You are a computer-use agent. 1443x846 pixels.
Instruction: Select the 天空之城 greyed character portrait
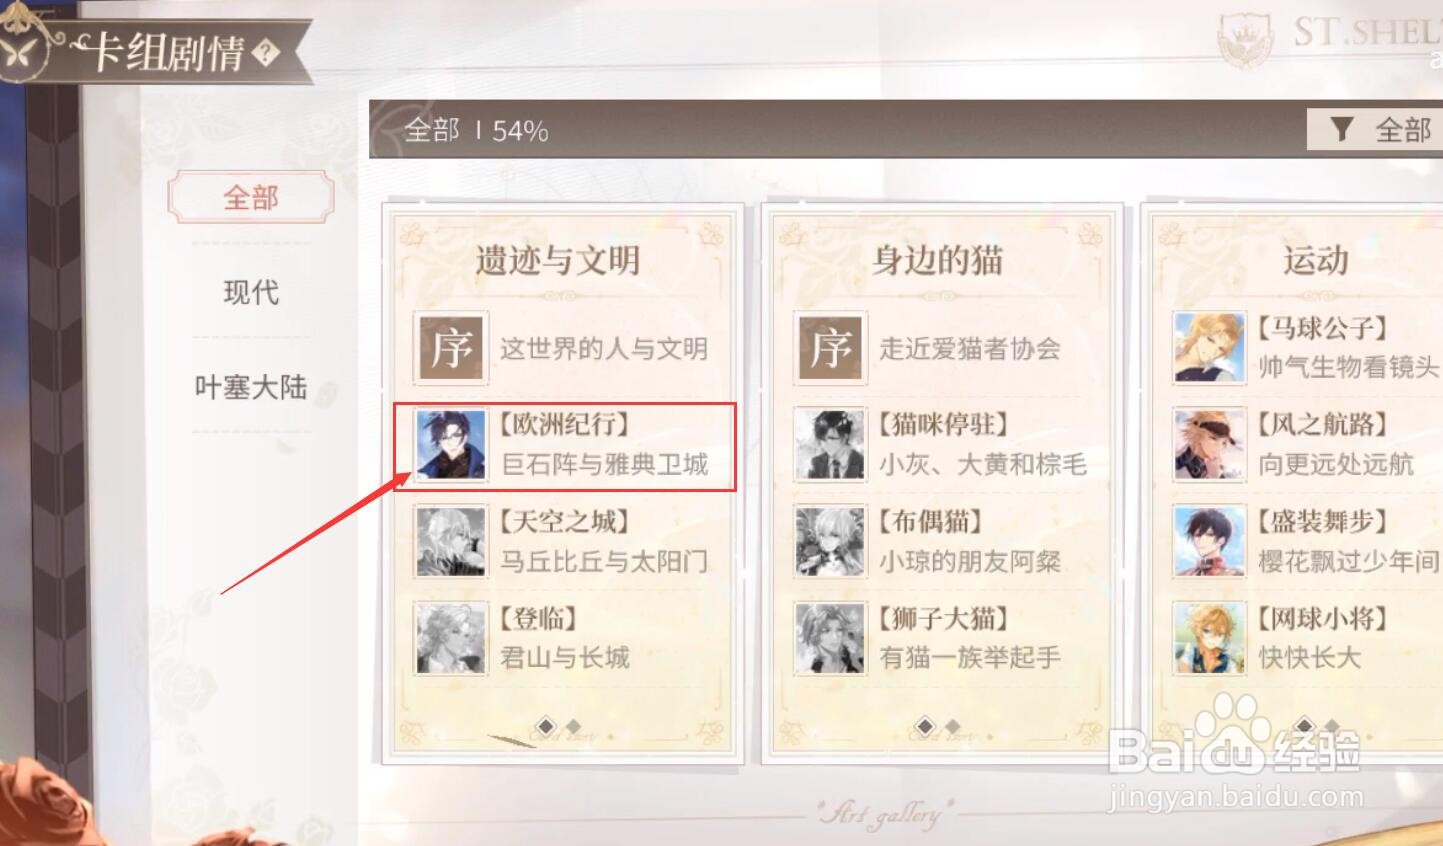pos(450,542)
